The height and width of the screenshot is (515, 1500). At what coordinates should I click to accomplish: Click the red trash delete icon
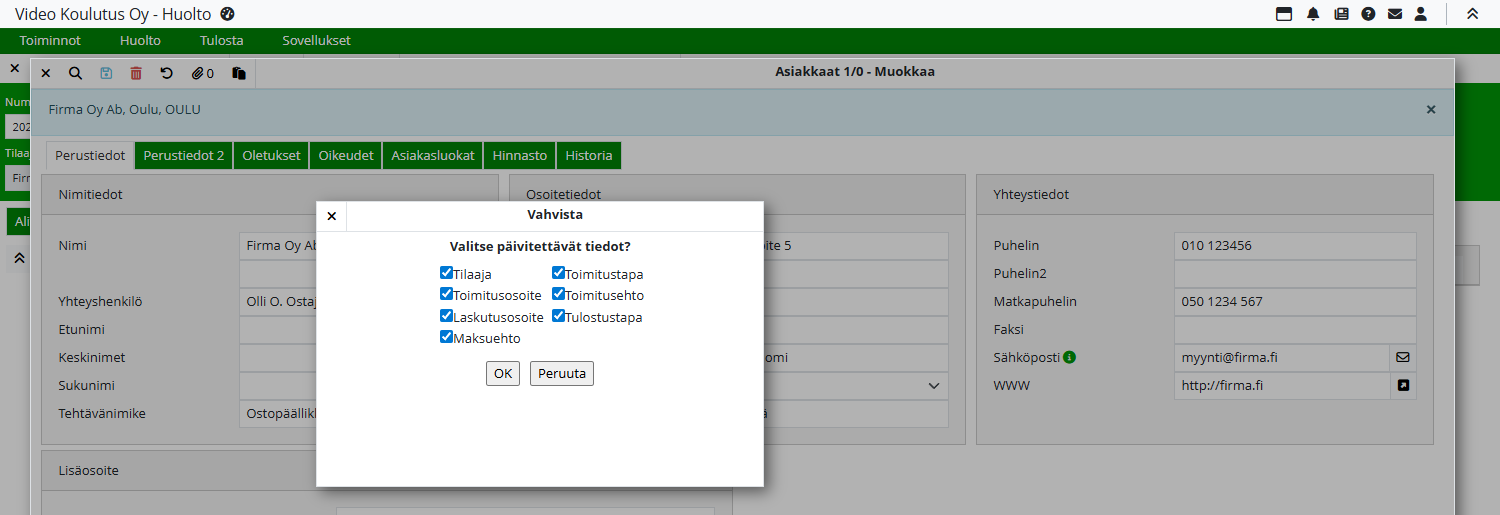[x=136, y=73]
